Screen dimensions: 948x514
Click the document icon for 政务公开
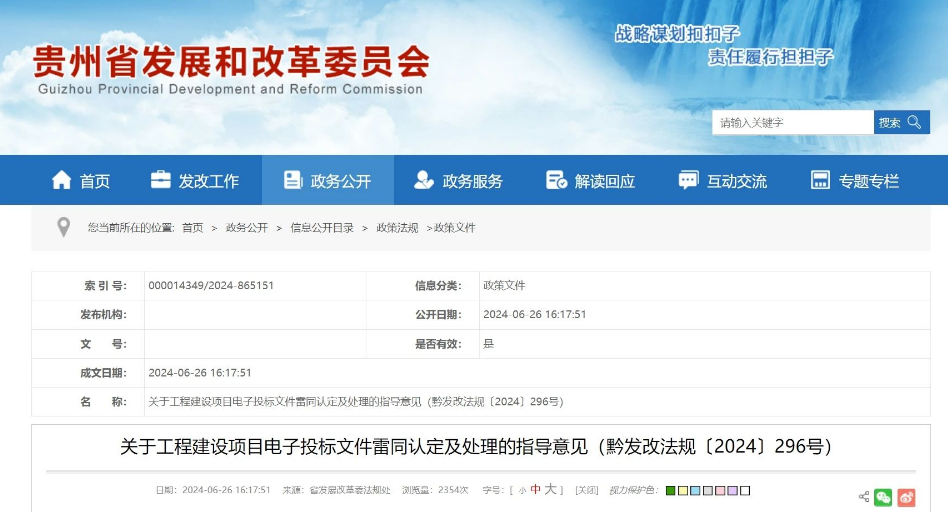(x=293, y=180)
